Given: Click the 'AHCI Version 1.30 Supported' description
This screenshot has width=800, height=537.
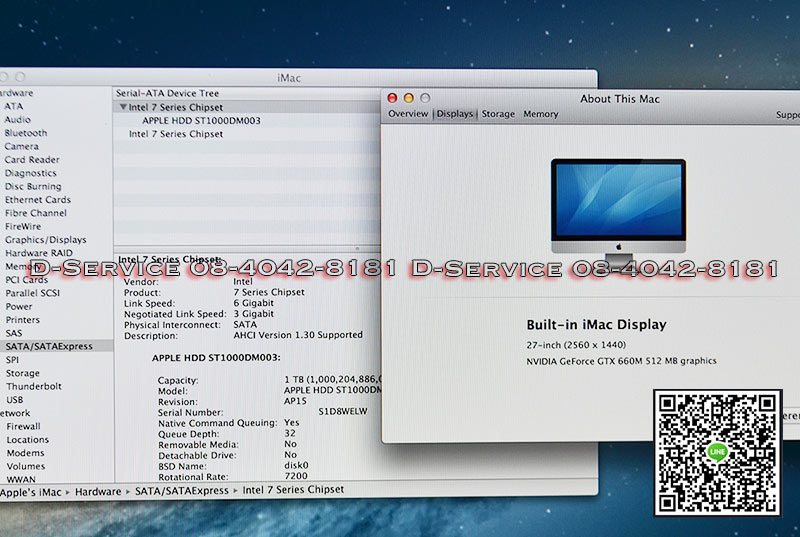Looking at the screenshot, I should 298,335.
